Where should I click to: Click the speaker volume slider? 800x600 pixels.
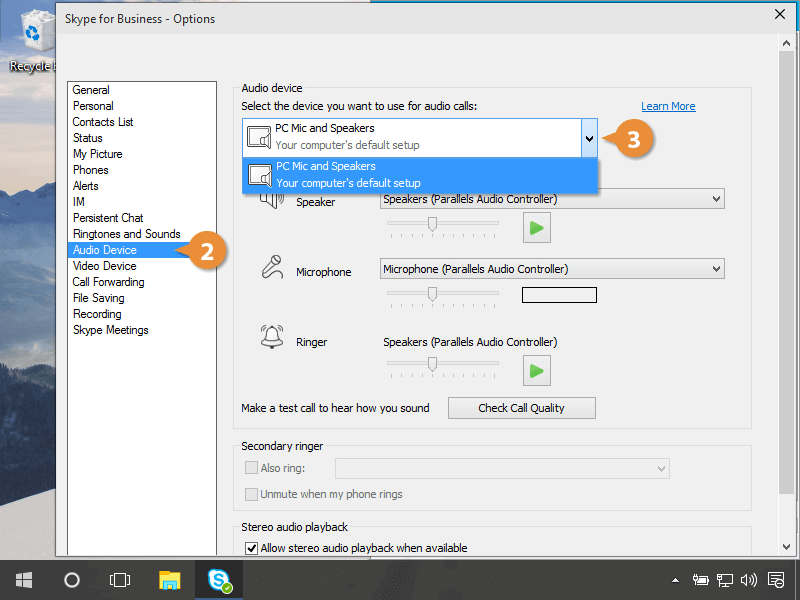(x=433, y=224)
